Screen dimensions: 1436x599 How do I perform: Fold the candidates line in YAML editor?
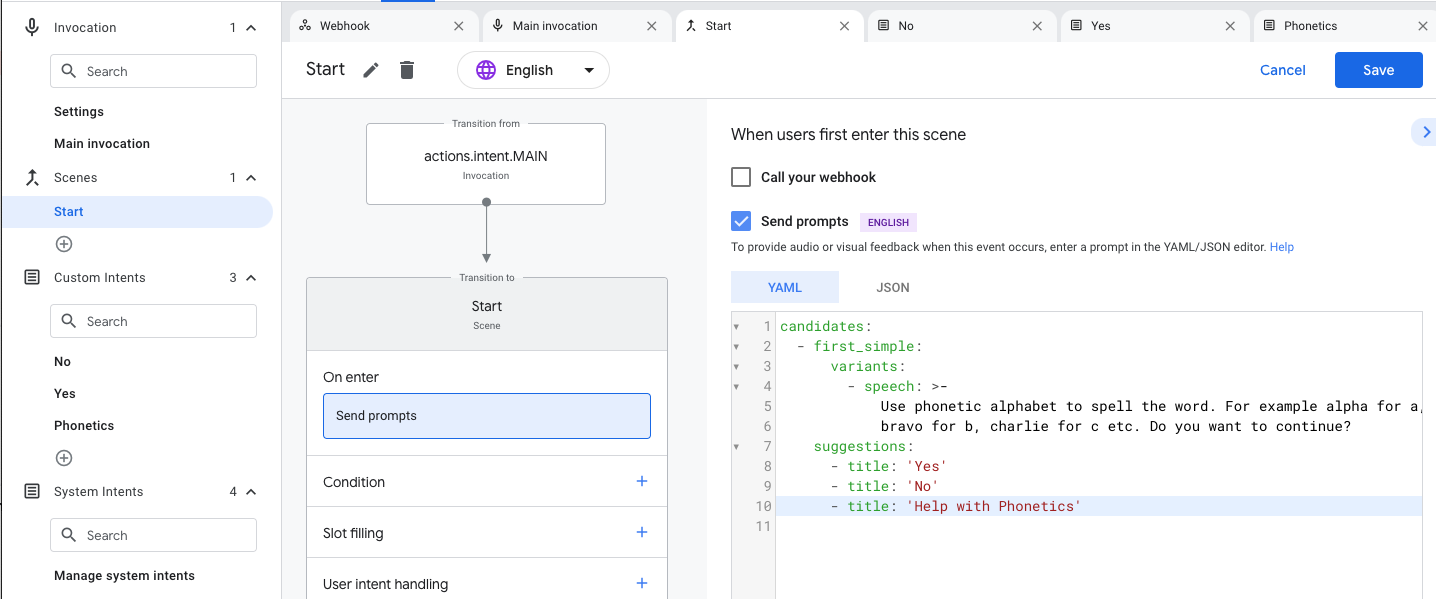737,327
